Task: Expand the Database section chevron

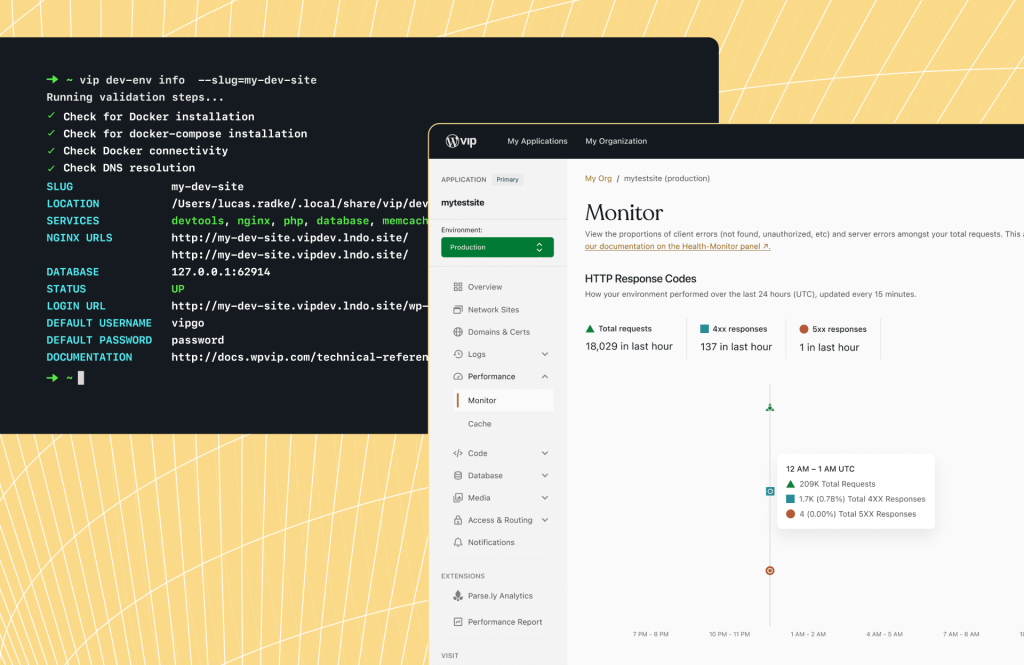Action: [x=545, y=476]
